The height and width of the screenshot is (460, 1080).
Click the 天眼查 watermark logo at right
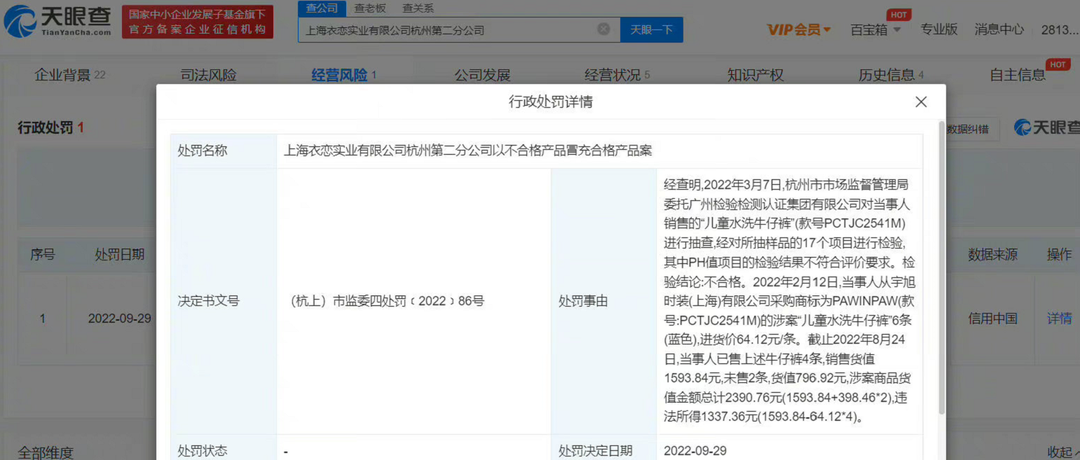[1046, 127]
